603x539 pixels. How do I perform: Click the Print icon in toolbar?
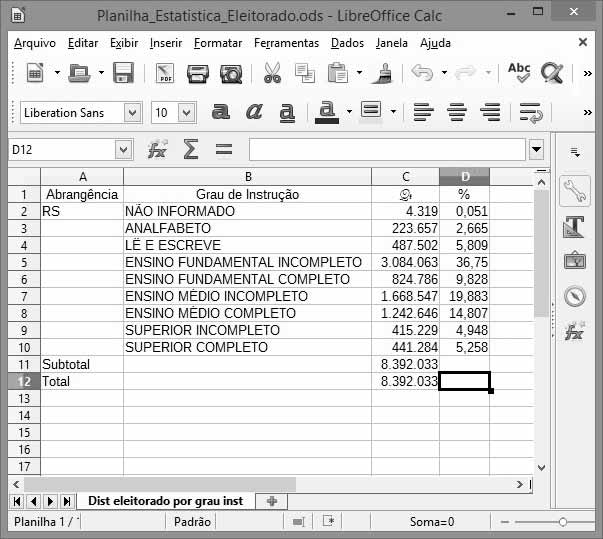pos(198,73)
